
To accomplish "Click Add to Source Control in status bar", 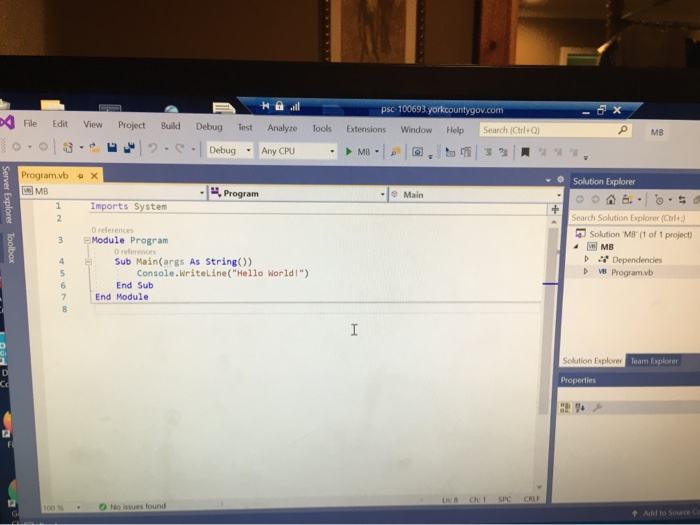I will (667, 513).
